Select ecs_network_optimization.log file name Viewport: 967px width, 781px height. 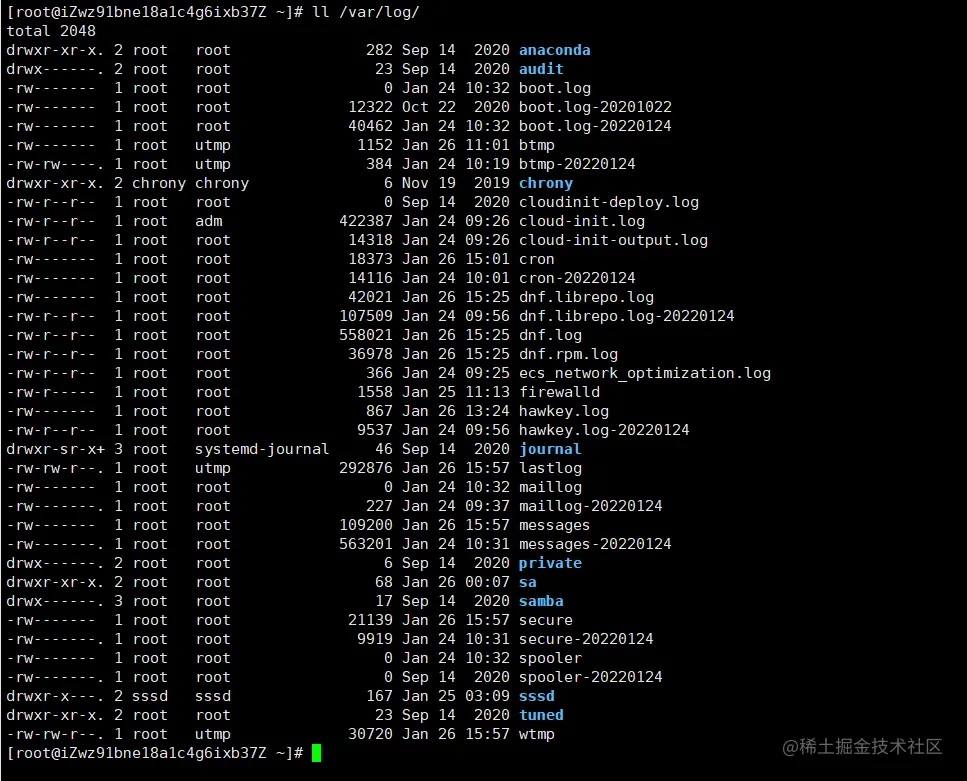[x=644, y=374]
